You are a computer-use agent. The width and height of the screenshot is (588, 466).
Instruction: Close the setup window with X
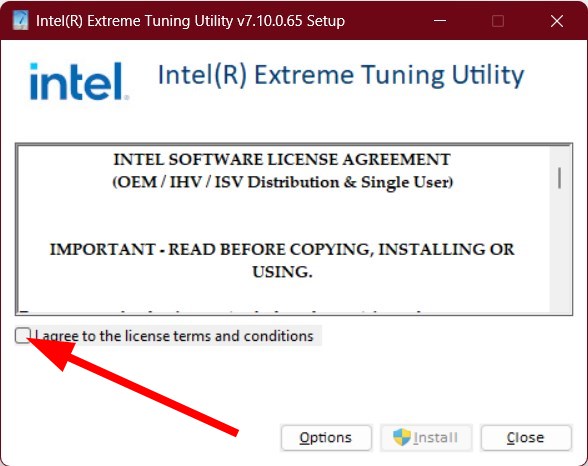[x=557, y=21]
